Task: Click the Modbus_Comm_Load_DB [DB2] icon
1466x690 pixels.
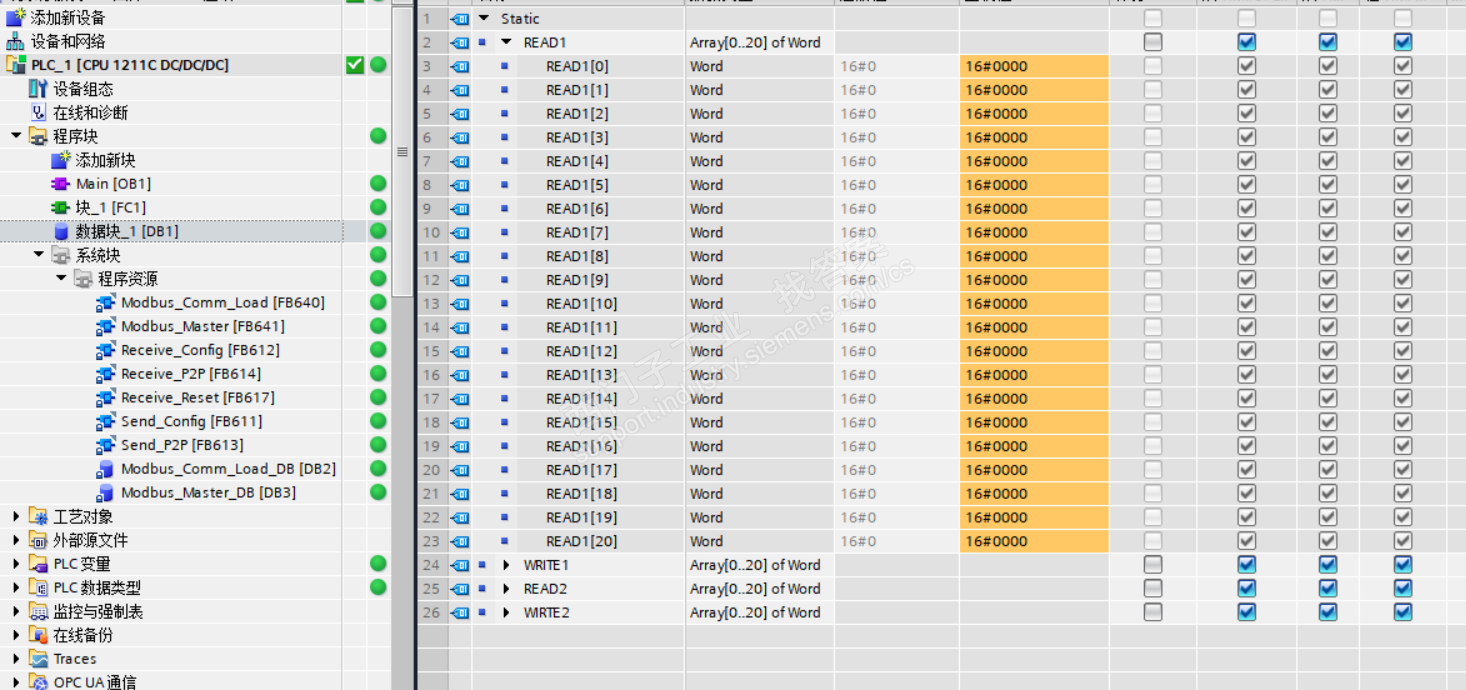Action: 105,469
